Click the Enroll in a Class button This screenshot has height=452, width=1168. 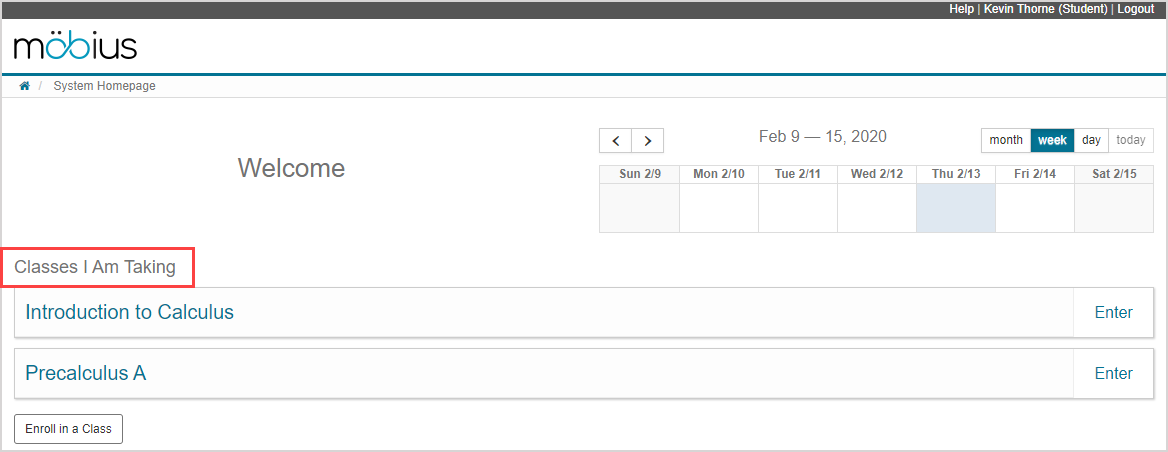[68, 429]
